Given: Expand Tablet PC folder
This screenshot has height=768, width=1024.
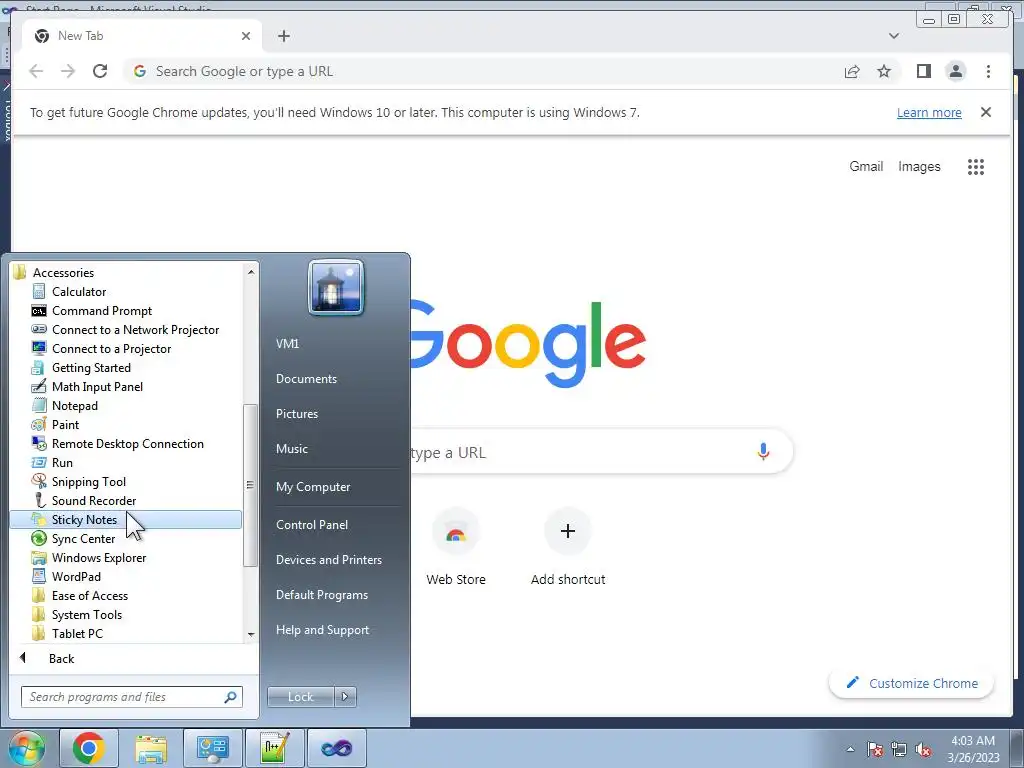Looking at the screenshot, I should (x=77, y=633).
